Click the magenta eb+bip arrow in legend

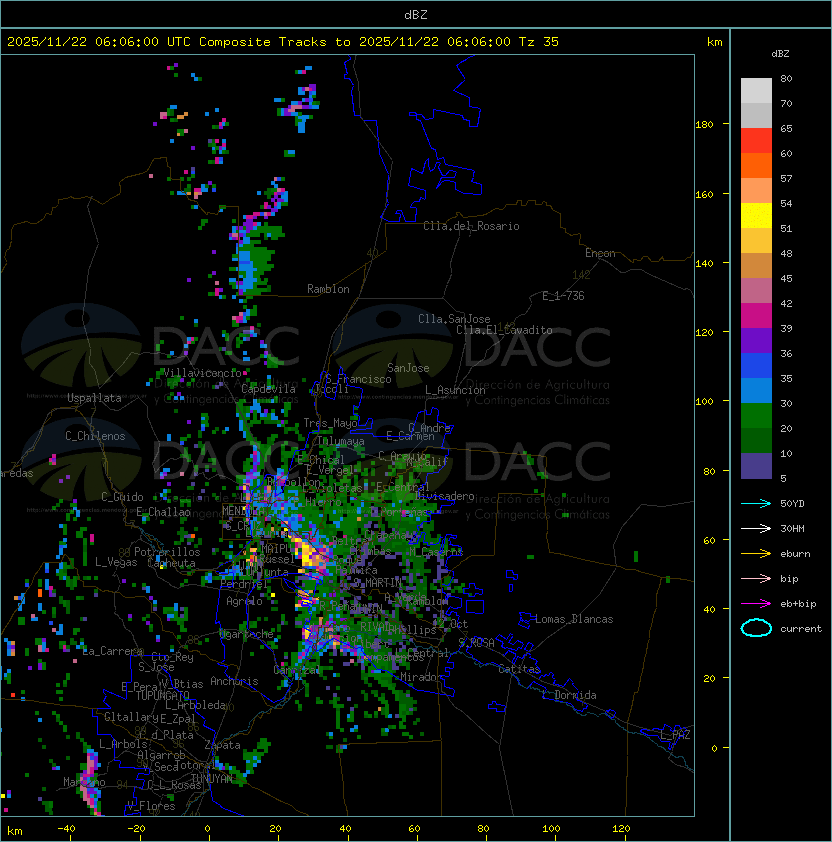click(x=756, y=604)
